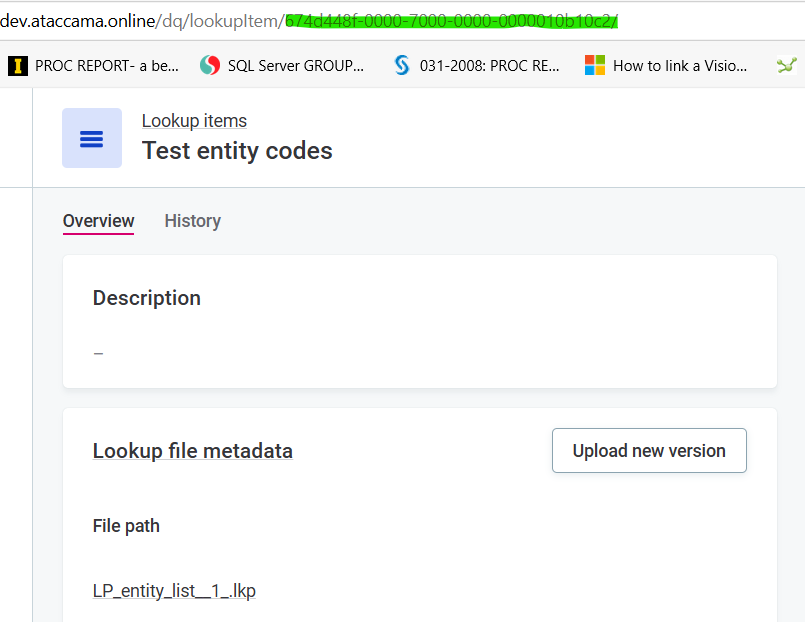Select the Overview tab
805x622 pixels.
click(99, 221)
